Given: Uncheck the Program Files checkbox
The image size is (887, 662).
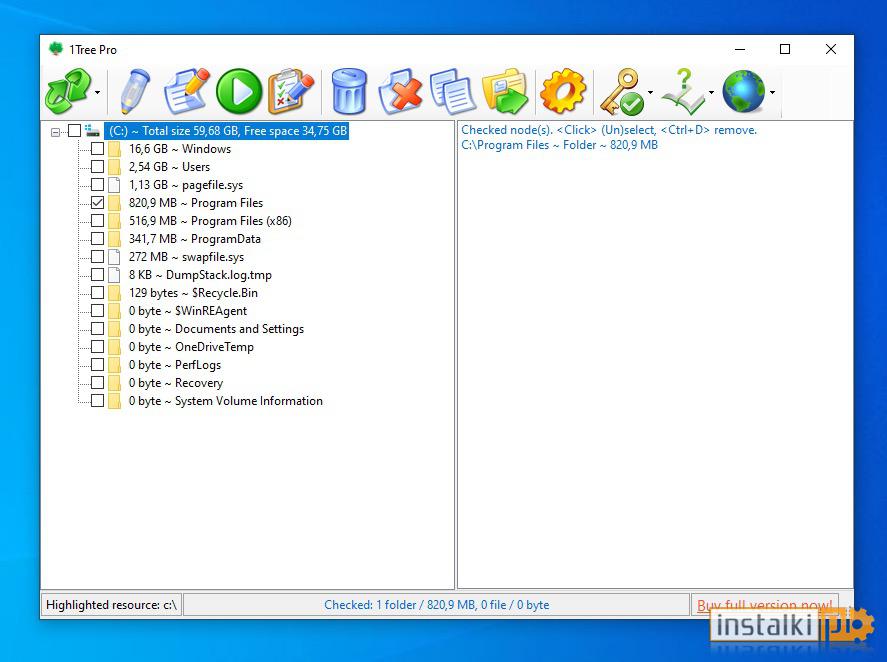Looking at the screenshot, I should pos(97,203).
